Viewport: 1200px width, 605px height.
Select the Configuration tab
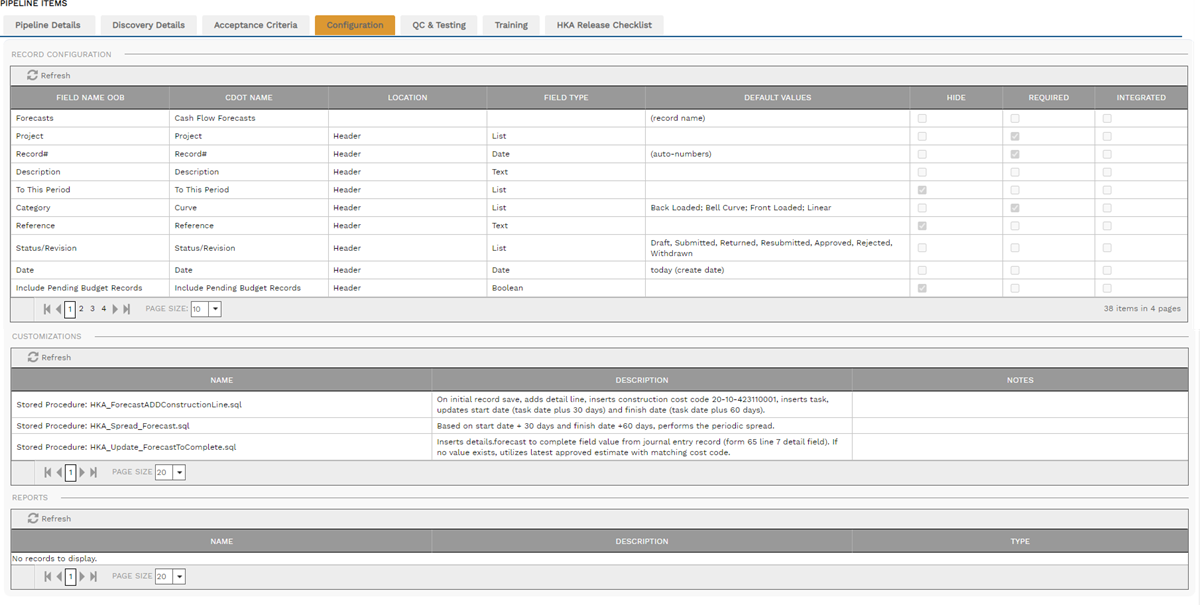(355, 25)
